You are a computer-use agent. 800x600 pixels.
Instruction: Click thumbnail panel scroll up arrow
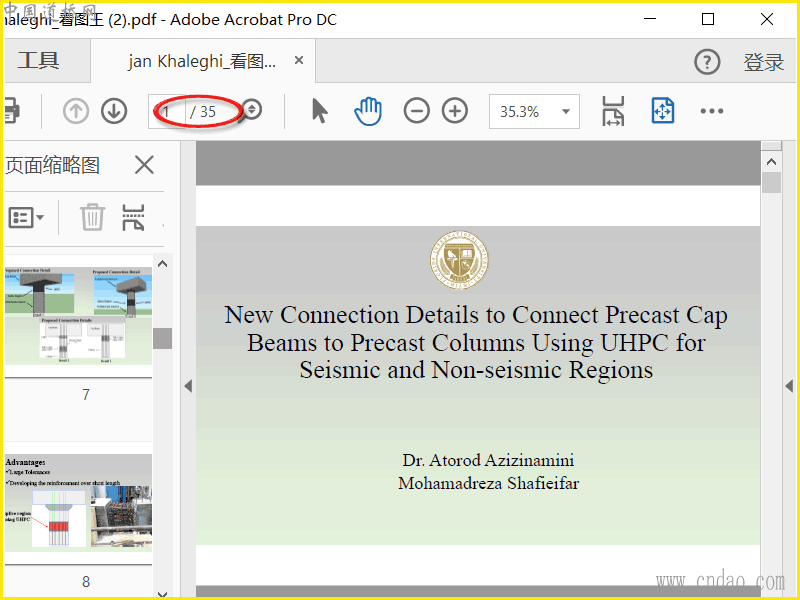click(163, 264)
